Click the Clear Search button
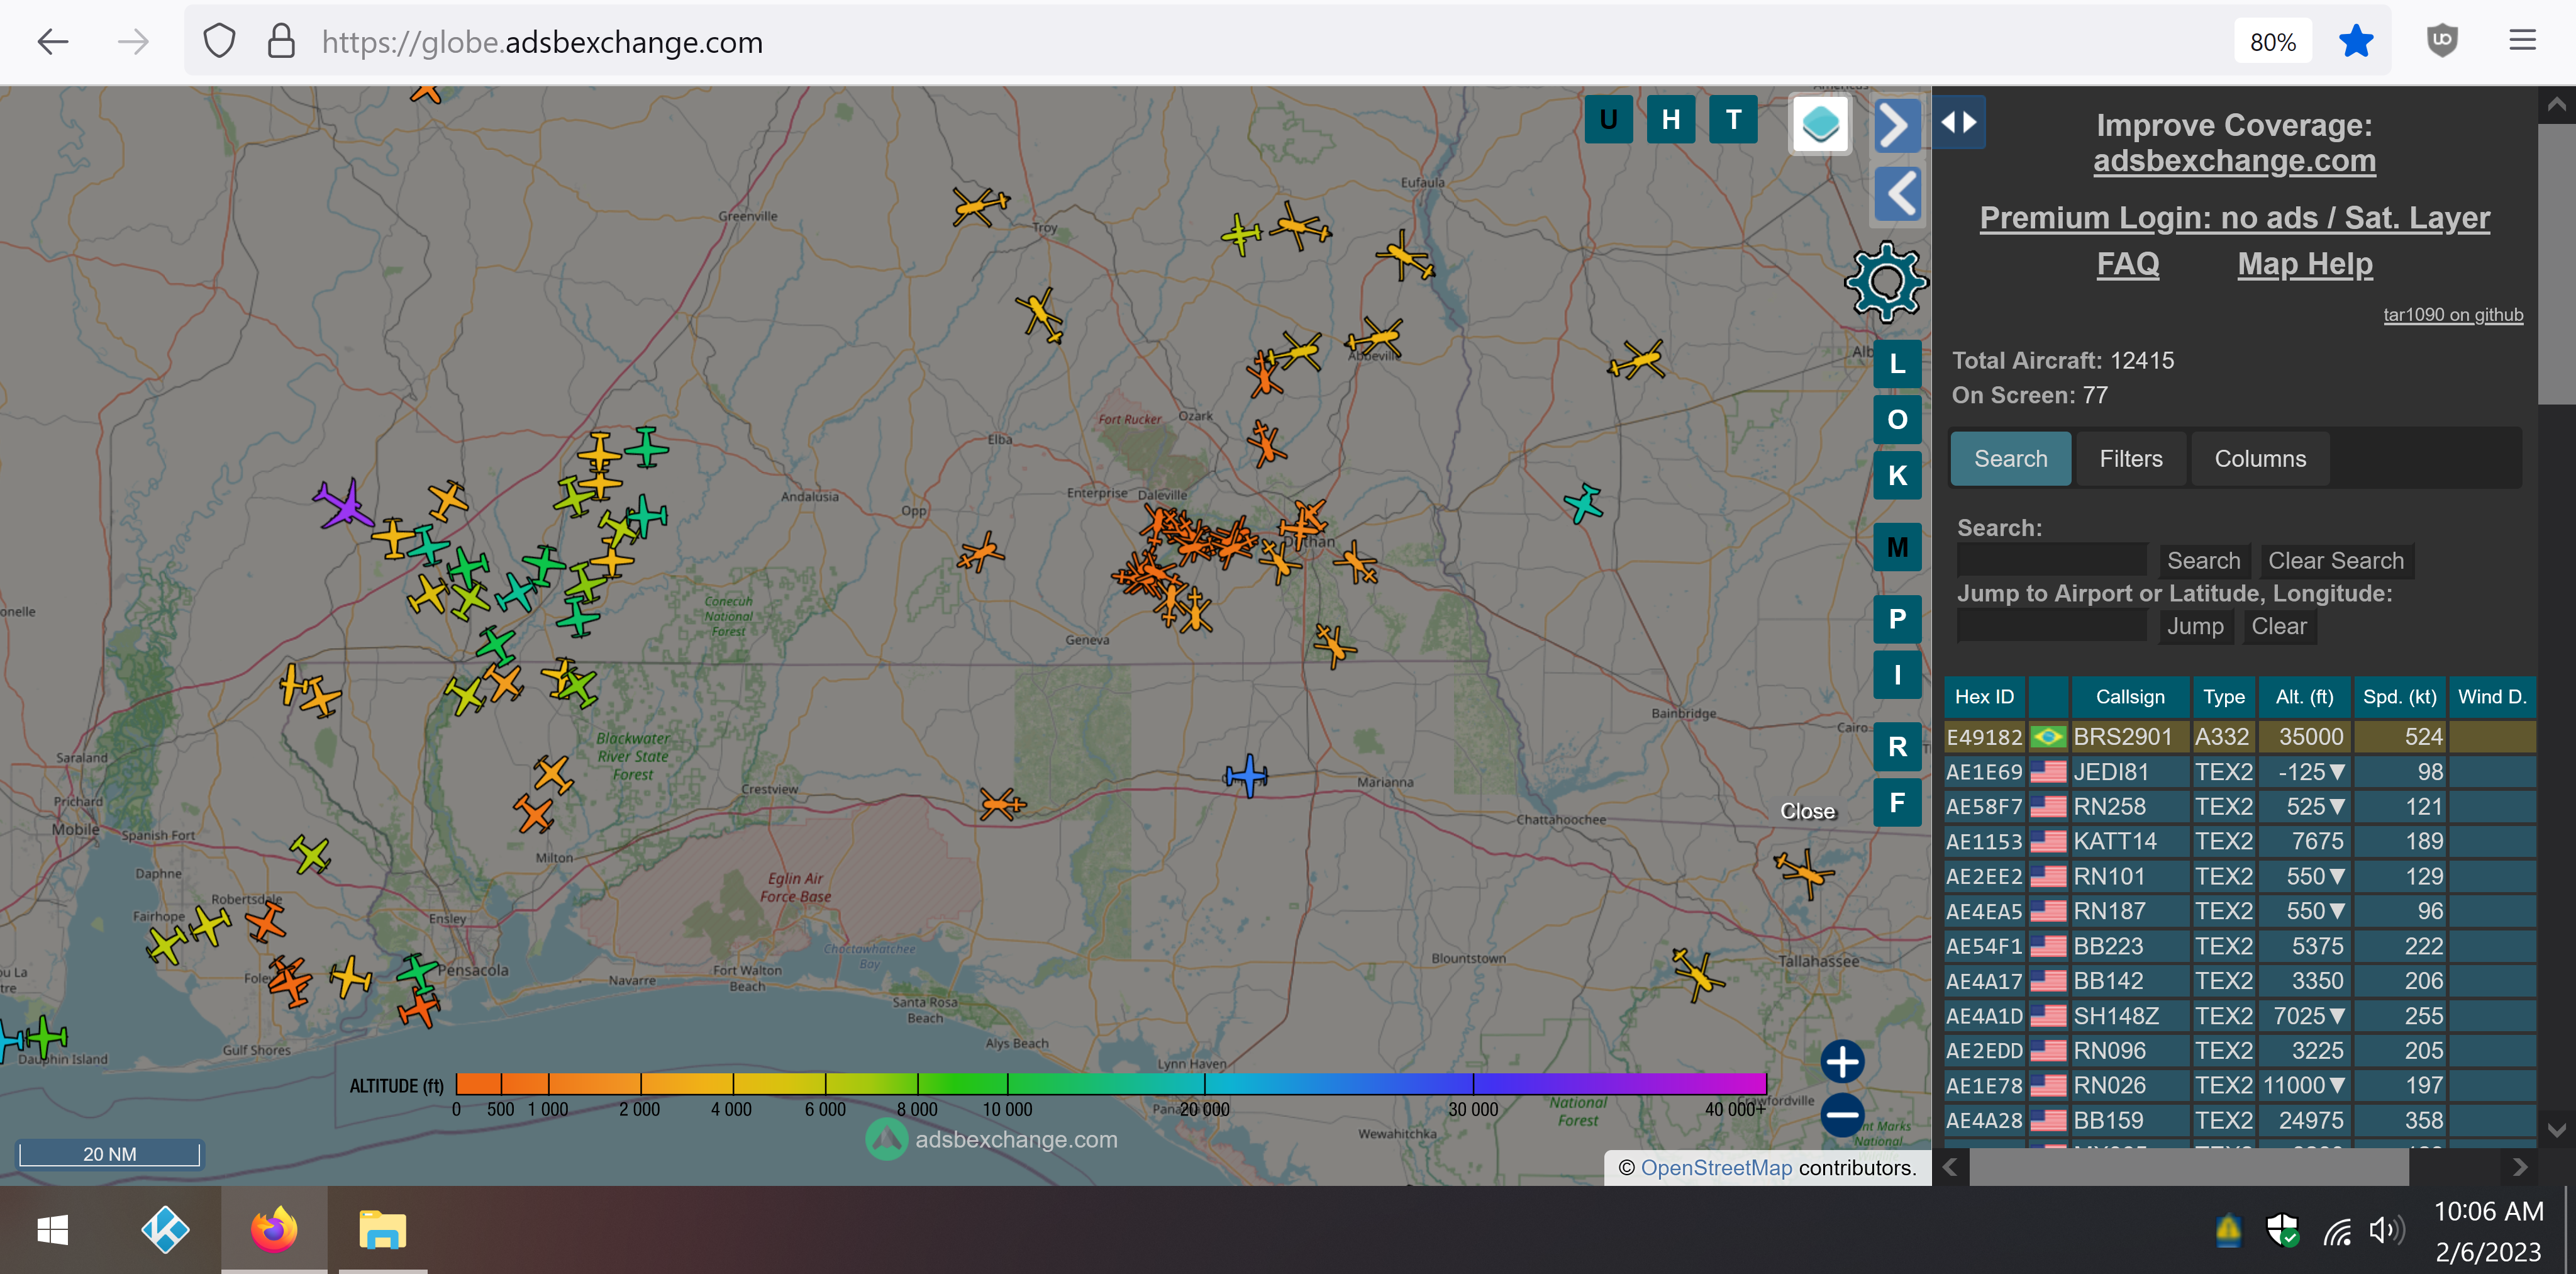The height and width of the screenshot is (1274, 2576). 2335,561
